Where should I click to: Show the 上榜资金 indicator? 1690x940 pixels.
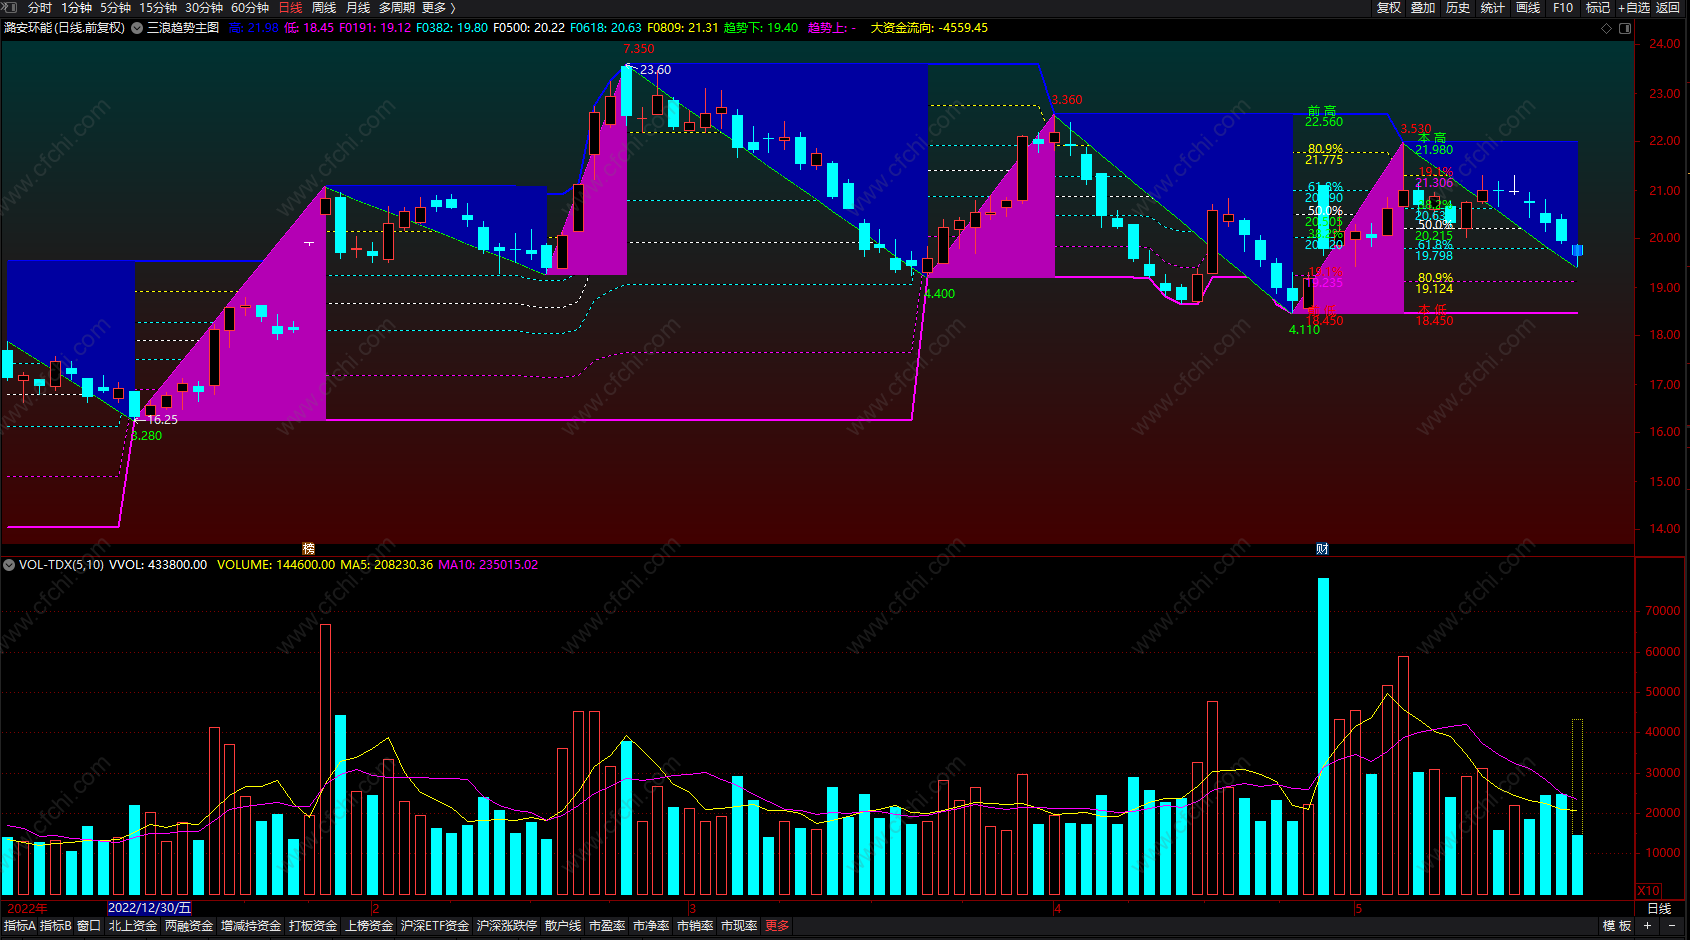[369, 926]
